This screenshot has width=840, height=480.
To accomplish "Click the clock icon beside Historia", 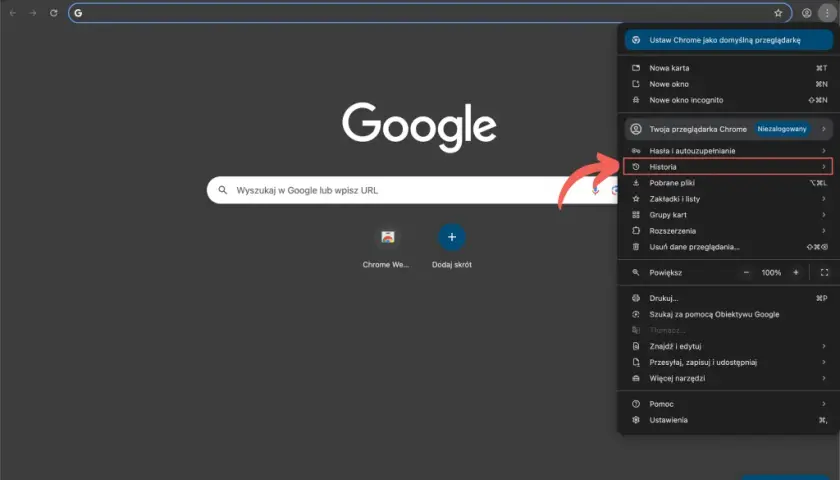I will pyautogui.click(x=636, y=167).
